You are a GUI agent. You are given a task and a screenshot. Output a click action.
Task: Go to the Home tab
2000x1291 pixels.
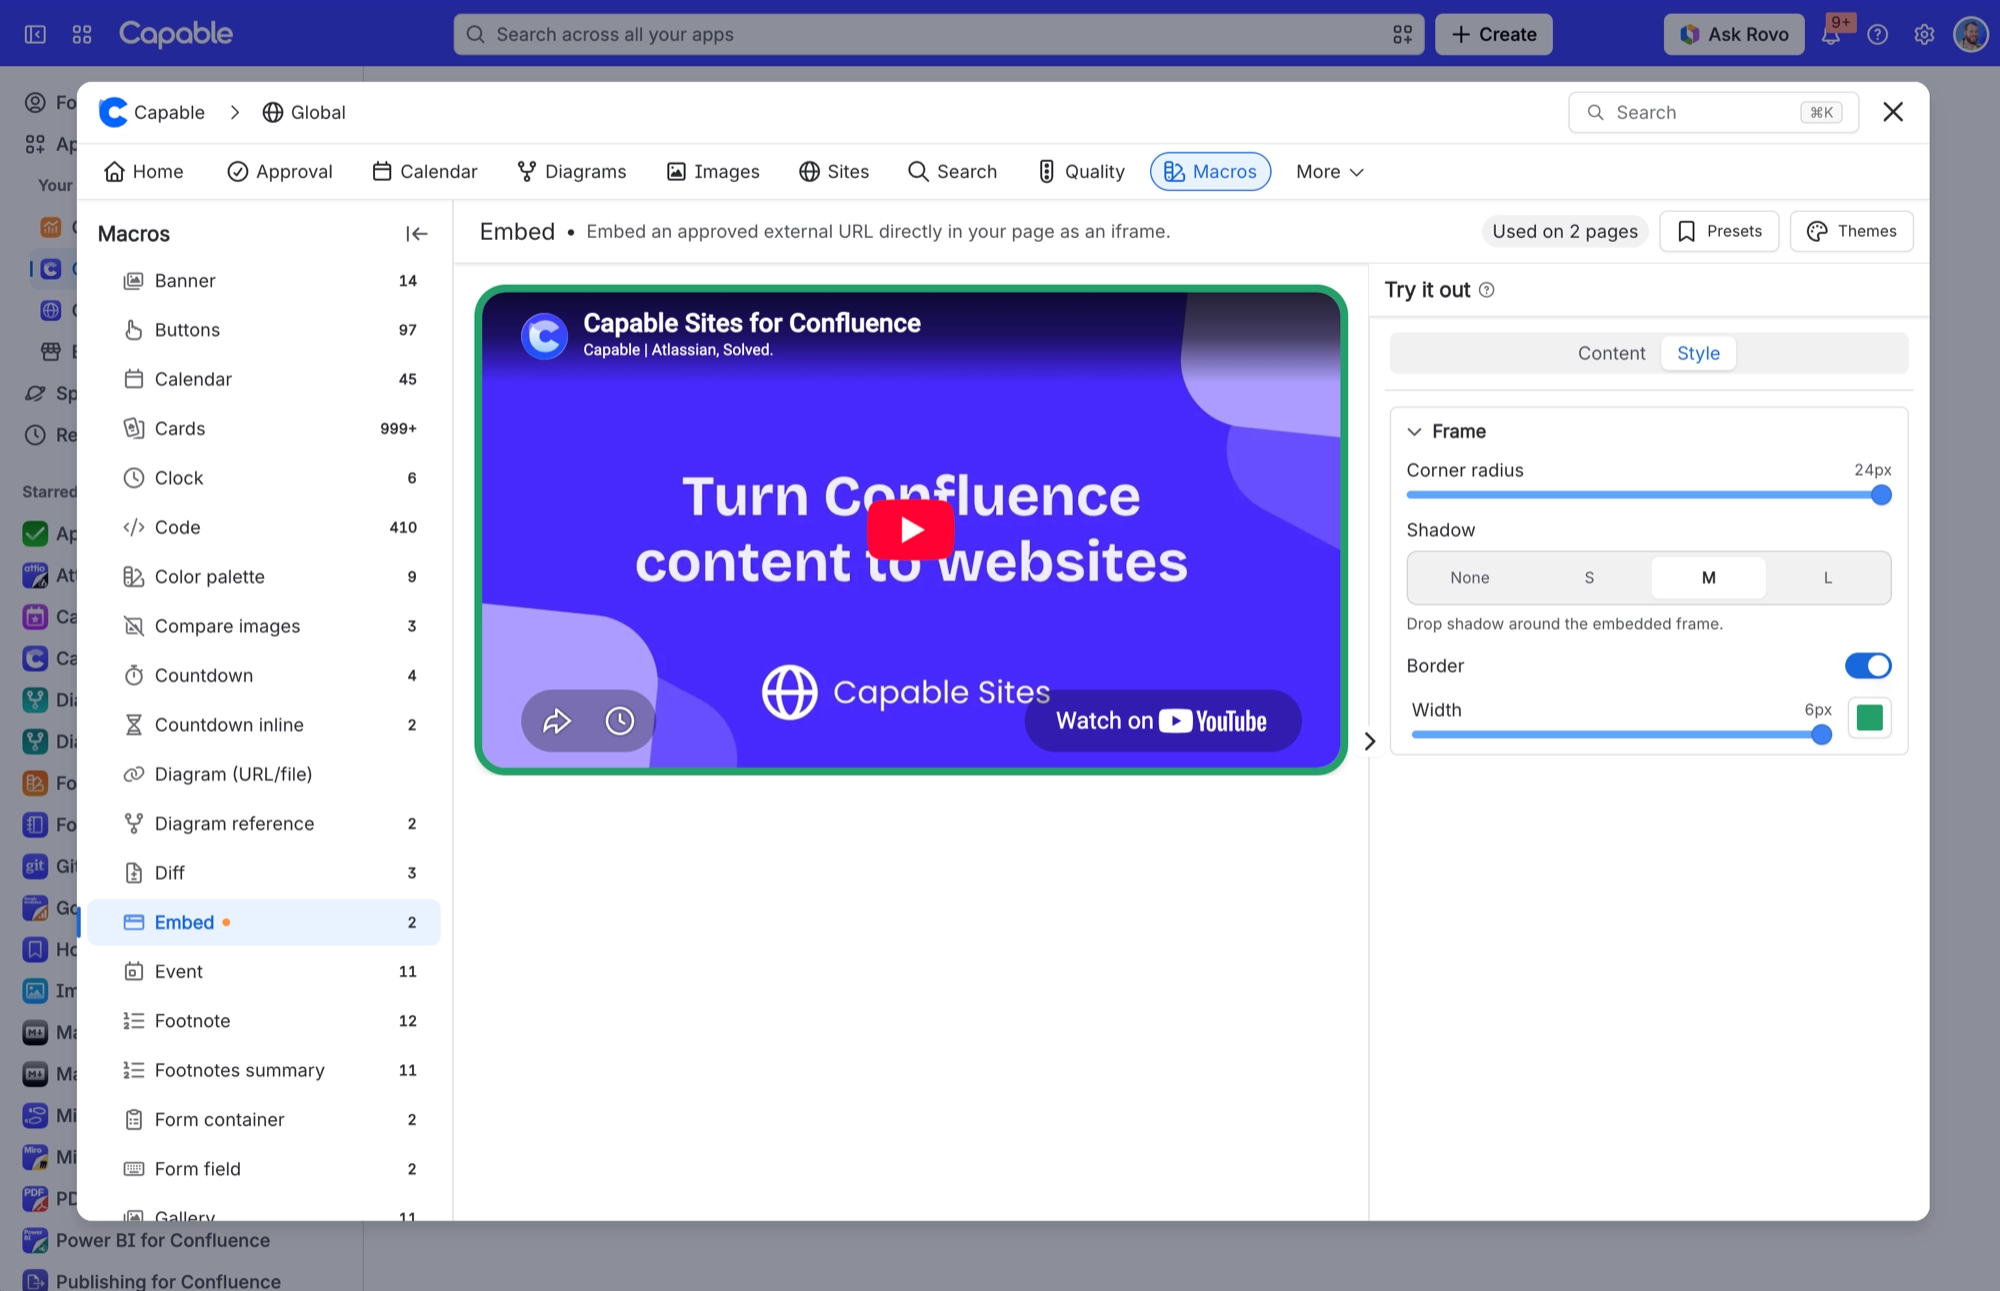[144, 172]
